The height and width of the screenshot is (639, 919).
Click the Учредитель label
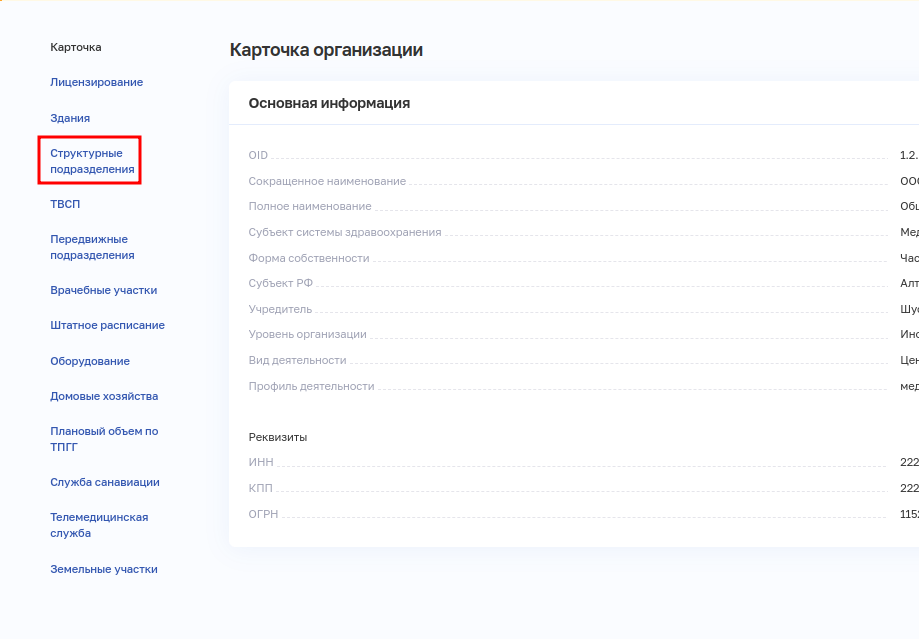point(280,310)
